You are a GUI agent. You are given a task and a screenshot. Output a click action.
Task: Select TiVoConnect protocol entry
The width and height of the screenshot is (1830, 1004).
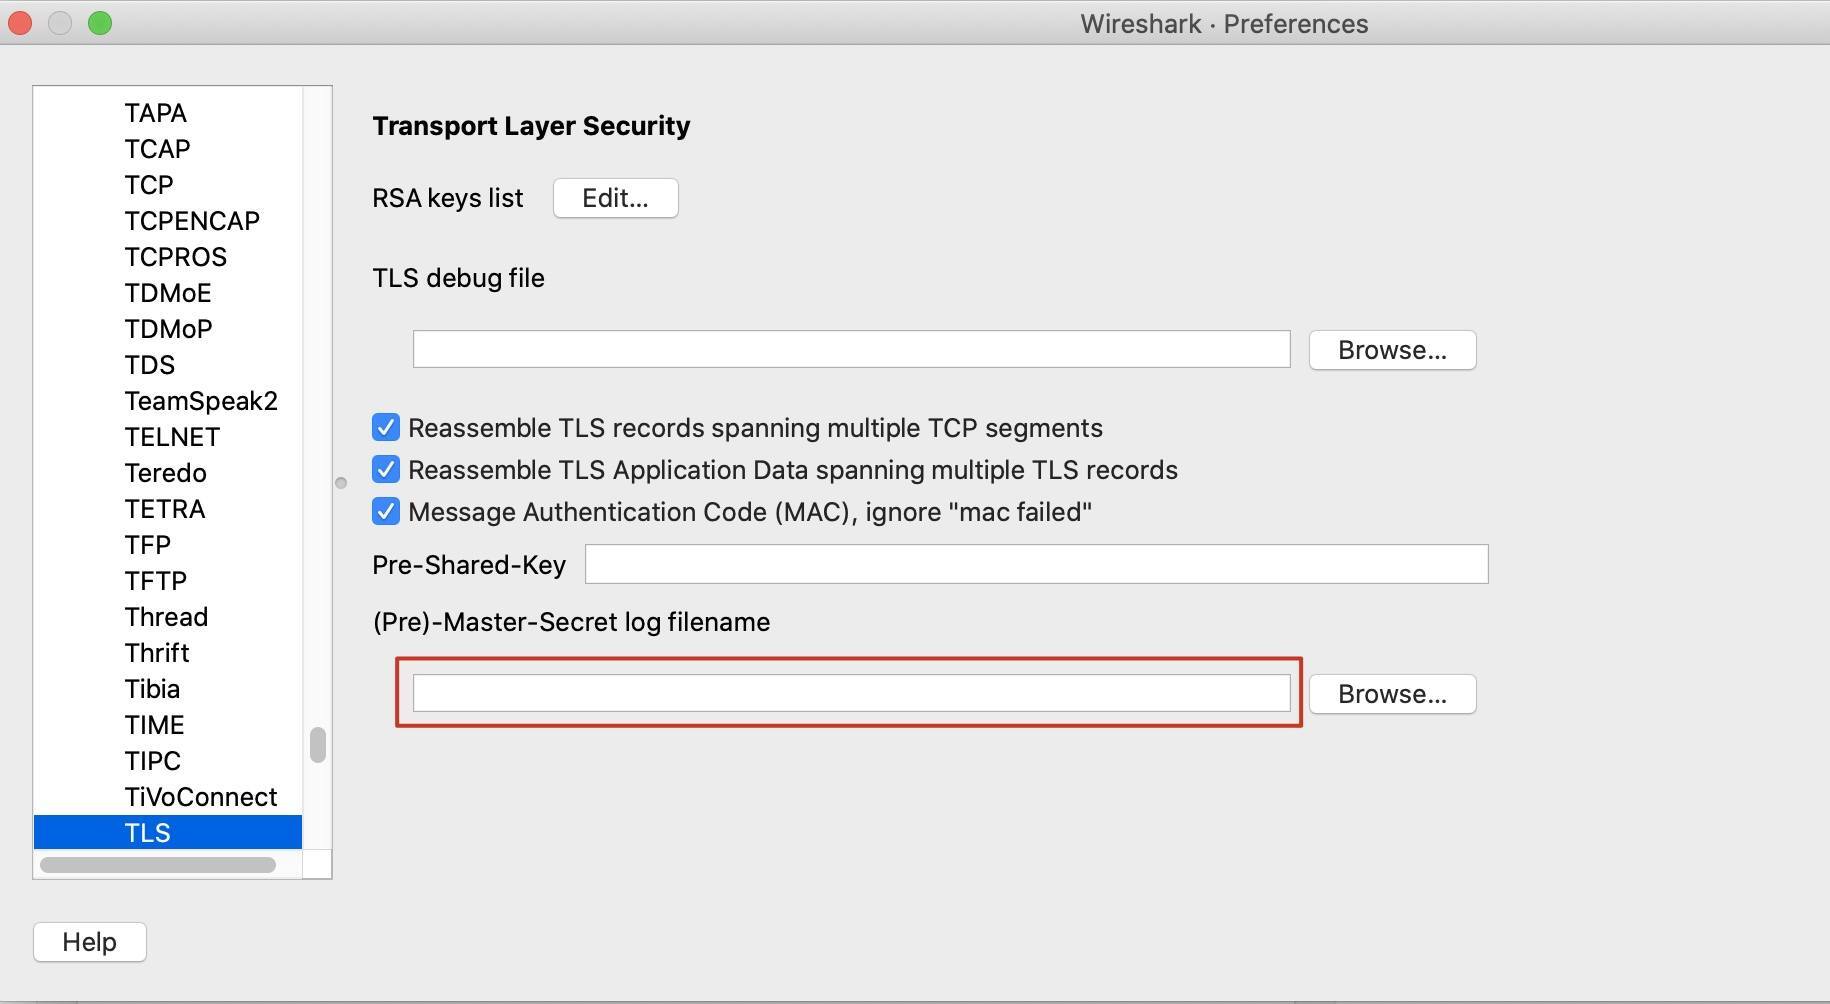(200, 797)
